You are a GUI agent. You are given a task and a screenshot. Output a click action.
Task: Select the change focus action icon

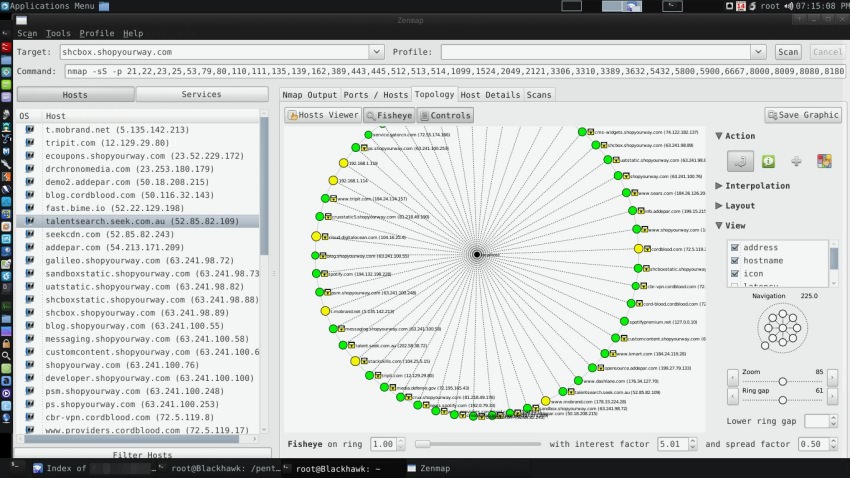point(739,160)
